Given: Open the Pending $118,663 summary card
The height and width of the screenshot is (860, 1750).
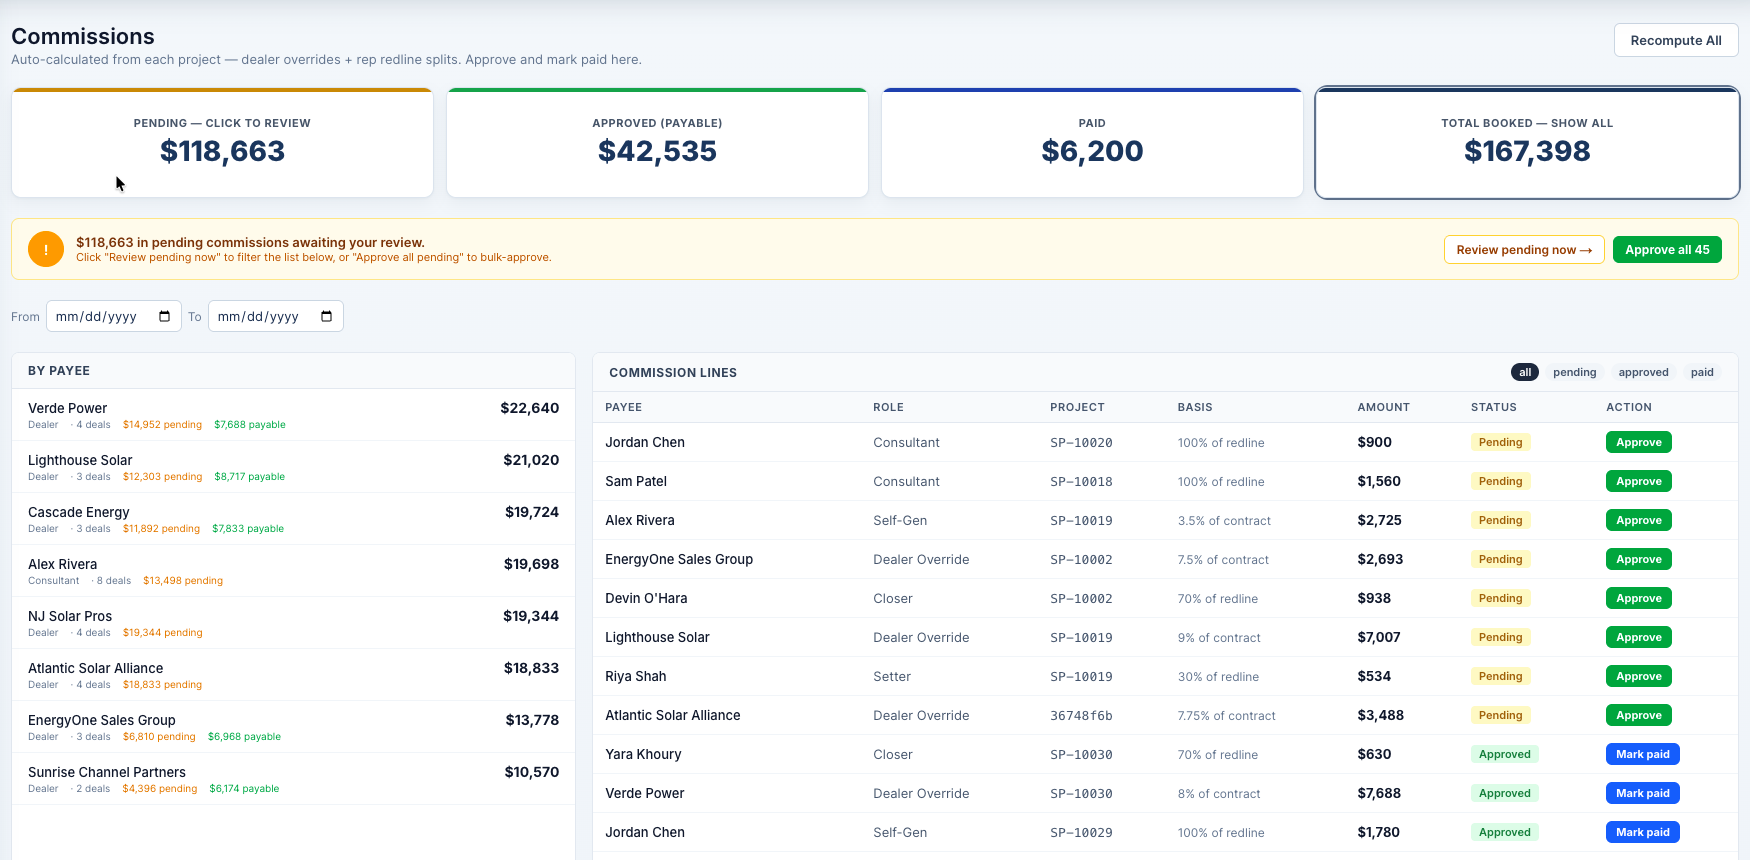Looking at the screenshot, I should [x=222, y=142].
